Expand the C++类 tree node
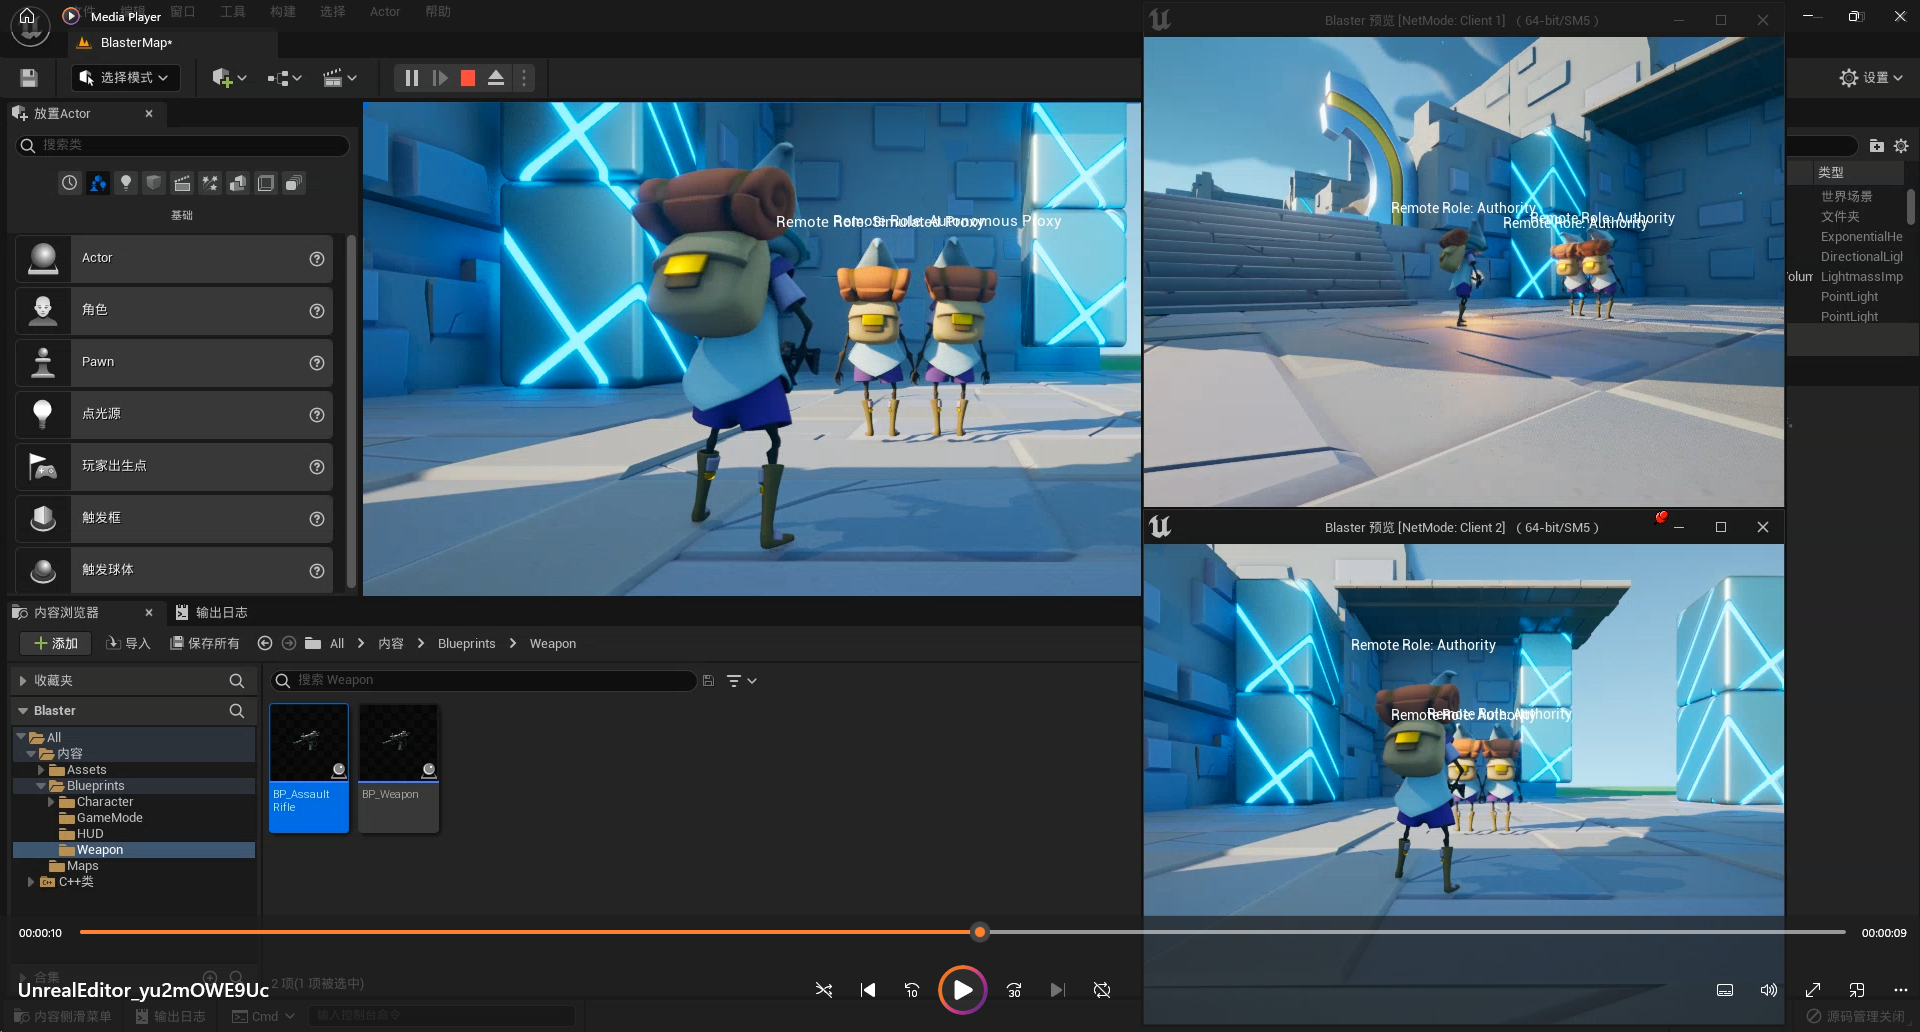 (31, 882)
